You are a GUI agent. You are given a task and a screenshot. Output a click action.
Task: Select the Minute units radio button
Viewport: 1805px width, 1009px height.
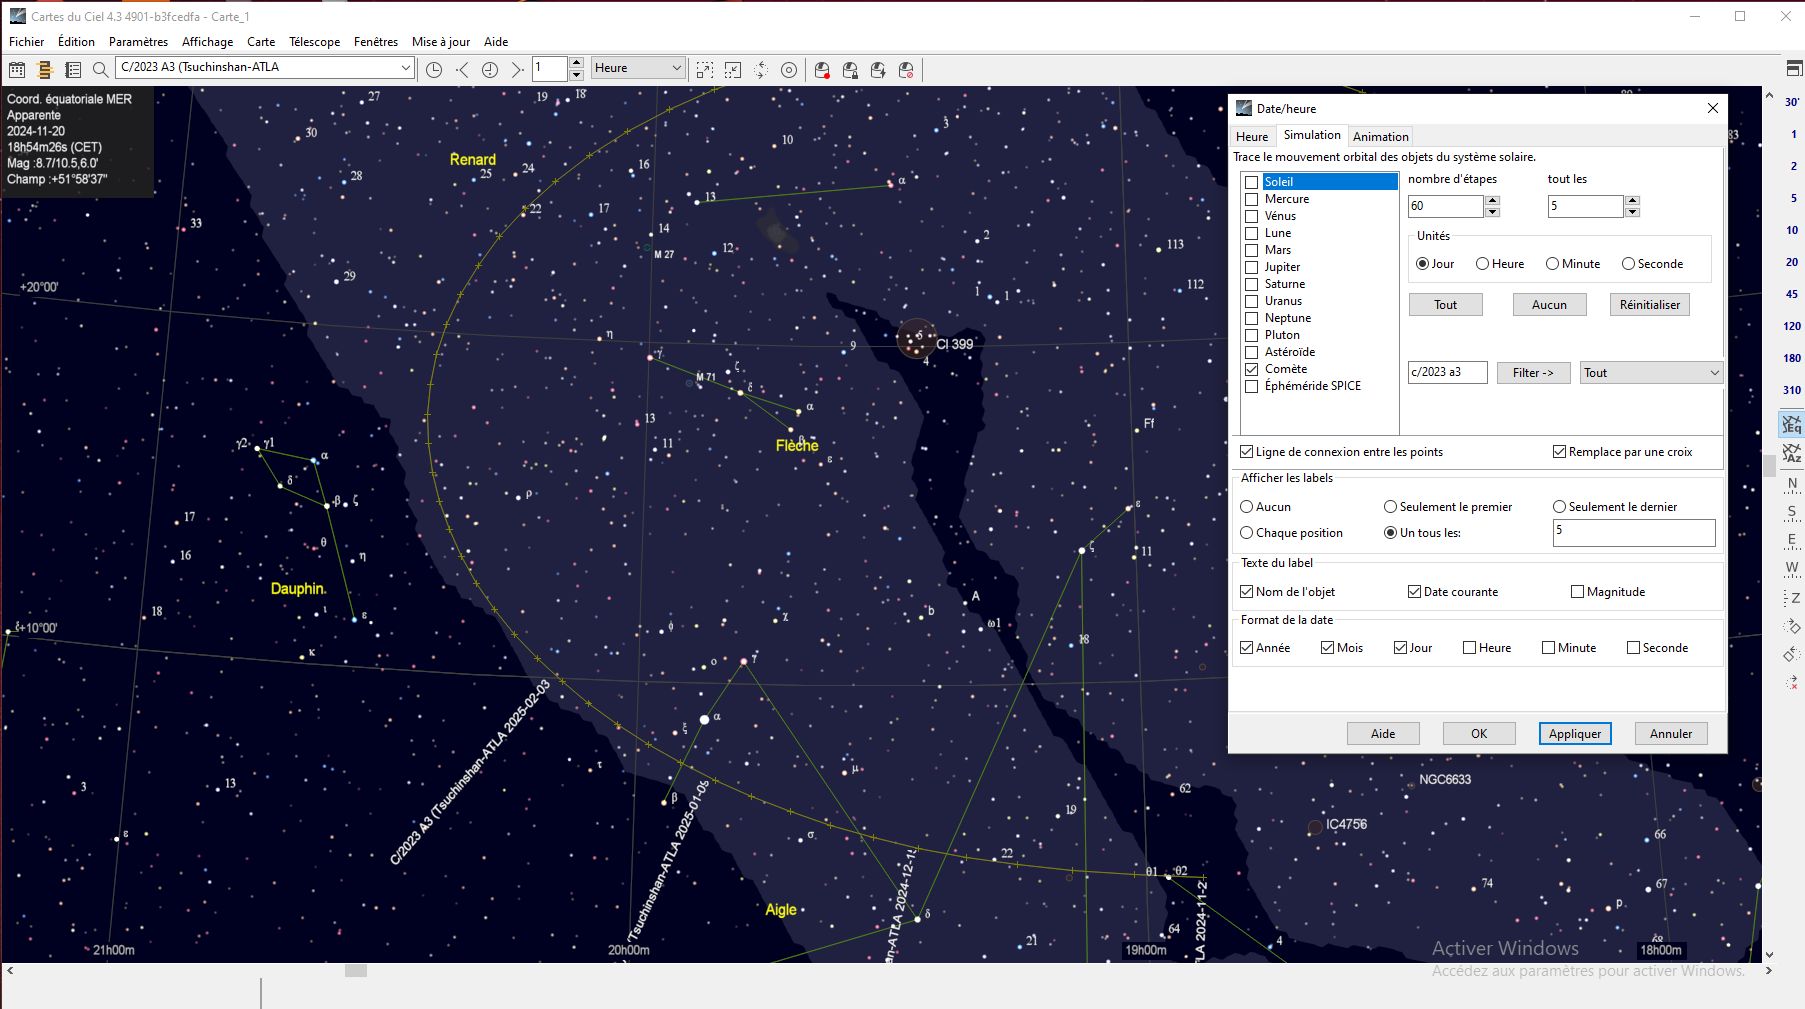point(1552,264)
